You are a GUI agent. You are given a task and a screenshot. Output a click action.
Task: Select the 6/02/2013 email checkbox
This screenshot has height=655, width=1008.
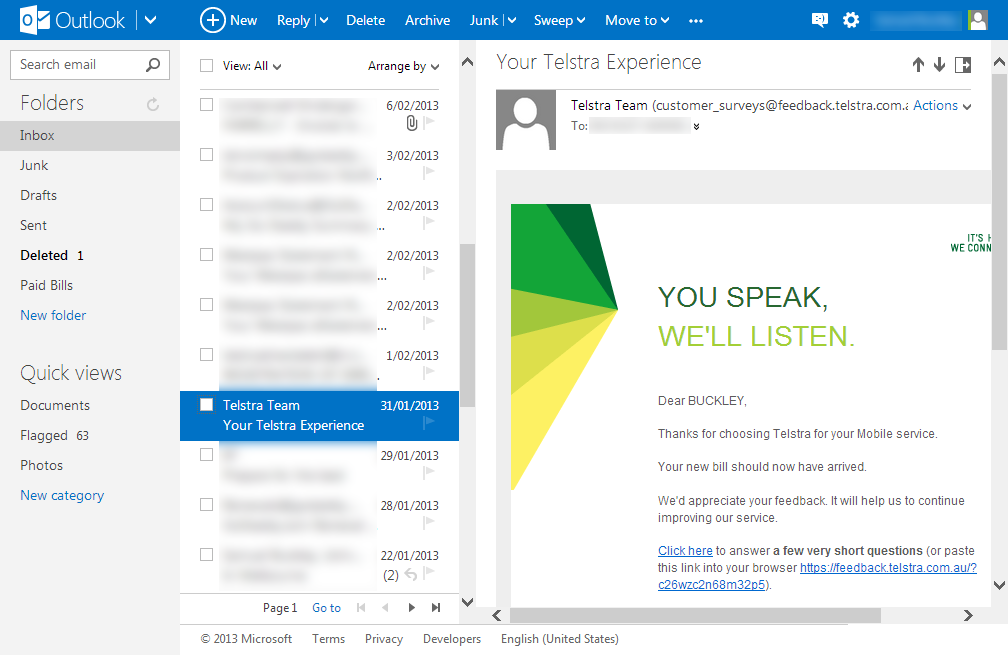(206, 105)
